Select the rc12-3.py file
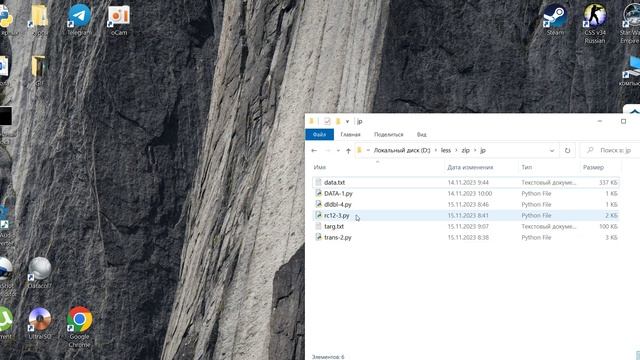The width and height of the screenshot is (640, 360). (x=337, y=216)
